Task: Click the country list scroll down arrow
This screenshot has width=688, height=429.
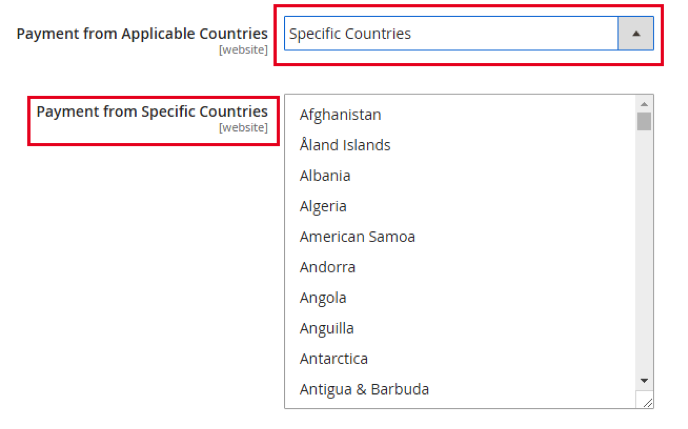Action: (644, 381)
